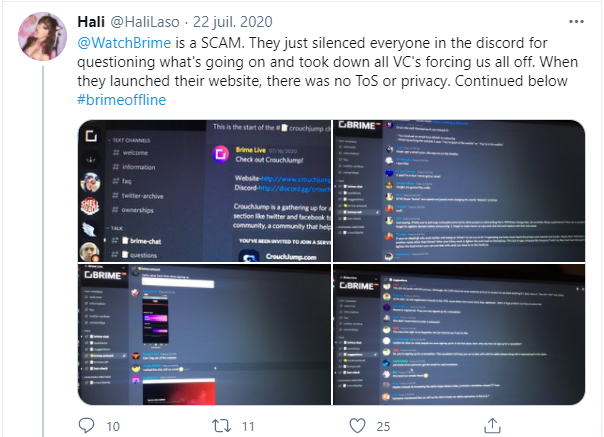Image resolution: width=604 pixels, height=437 pixels.
Task: Visit the @WatchBrime mention
Action: coord(119,44)
